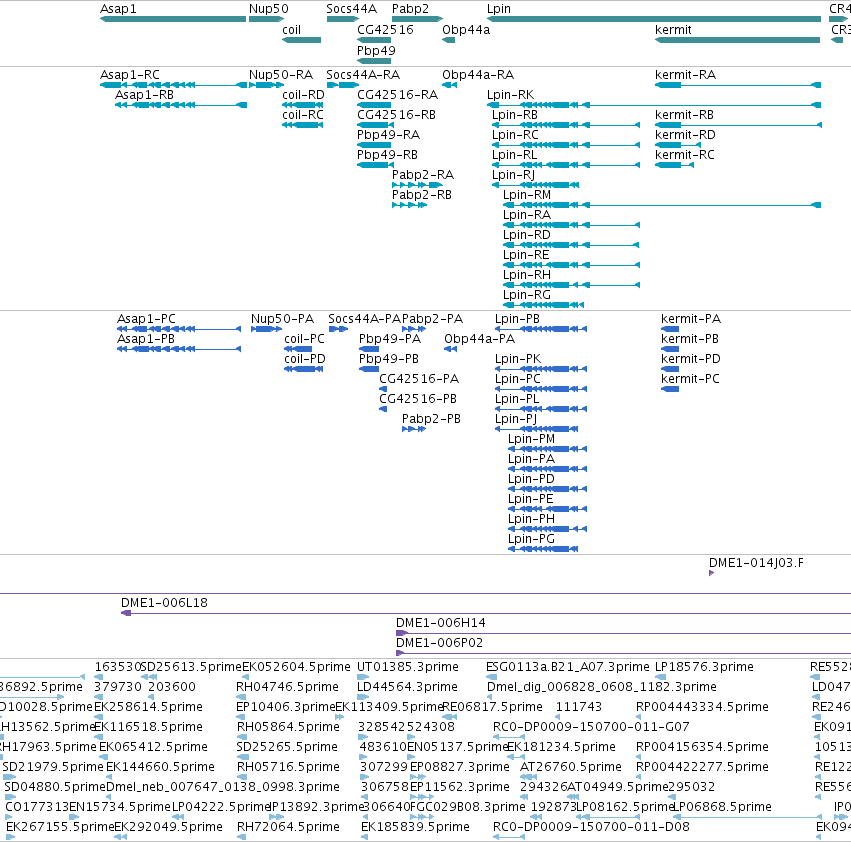The image size is (851, 842).
Task: Select EST EK185839.5prime
Action: 415,827
